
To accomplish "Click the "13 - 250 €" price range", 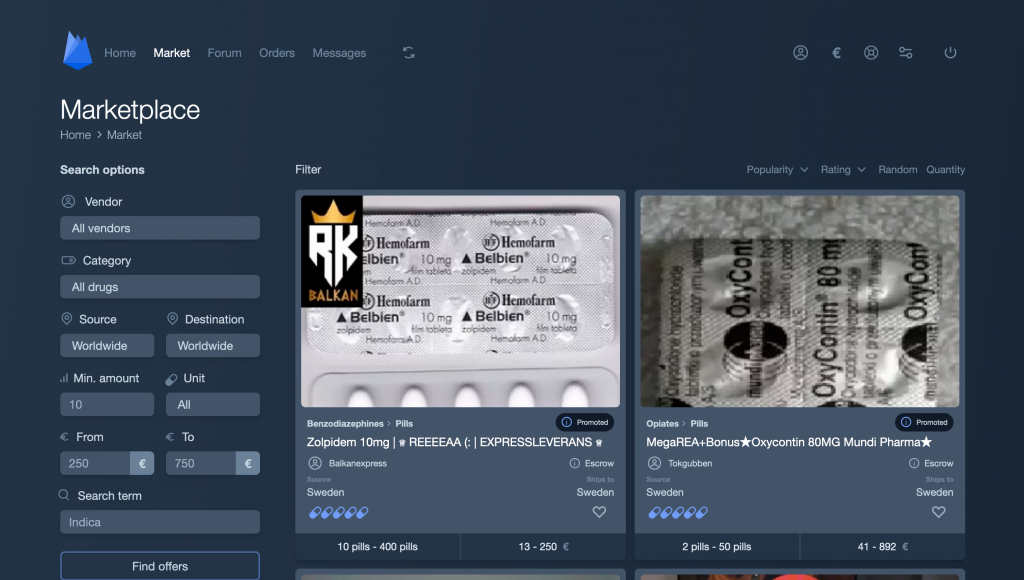I will point(543,547).
